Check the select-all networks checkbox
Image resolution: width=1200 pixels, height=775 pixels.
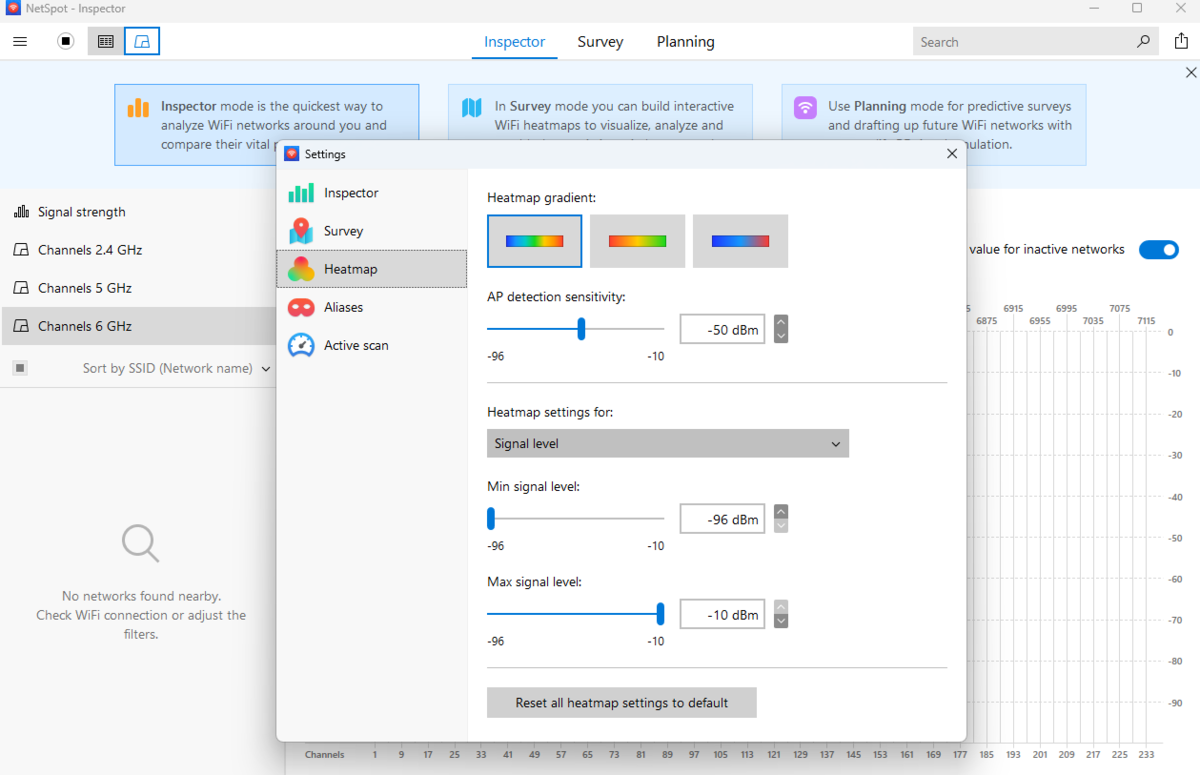[x=20, y=368]
